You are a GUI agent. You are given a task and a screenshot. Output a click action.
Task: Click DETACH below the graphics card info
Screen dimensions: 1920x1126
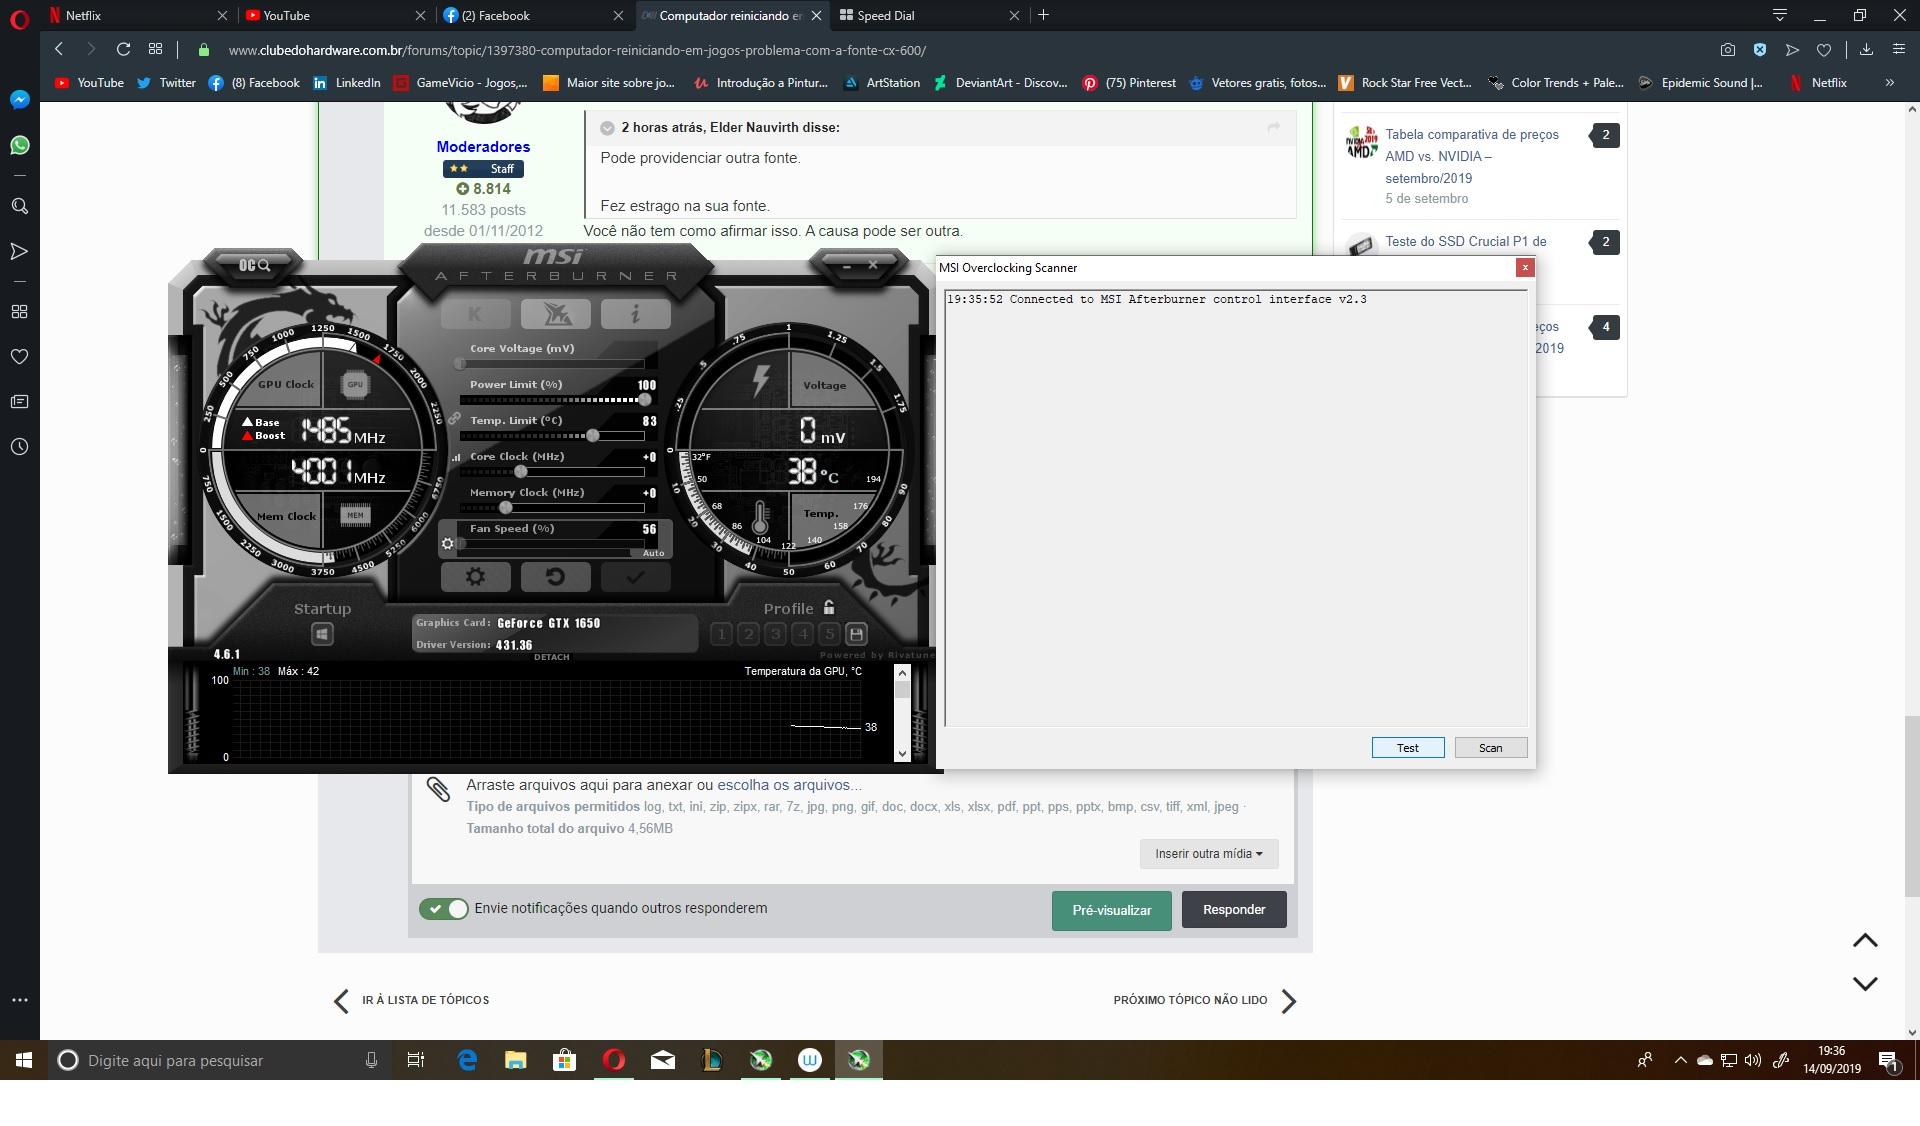tap(551, 657)
